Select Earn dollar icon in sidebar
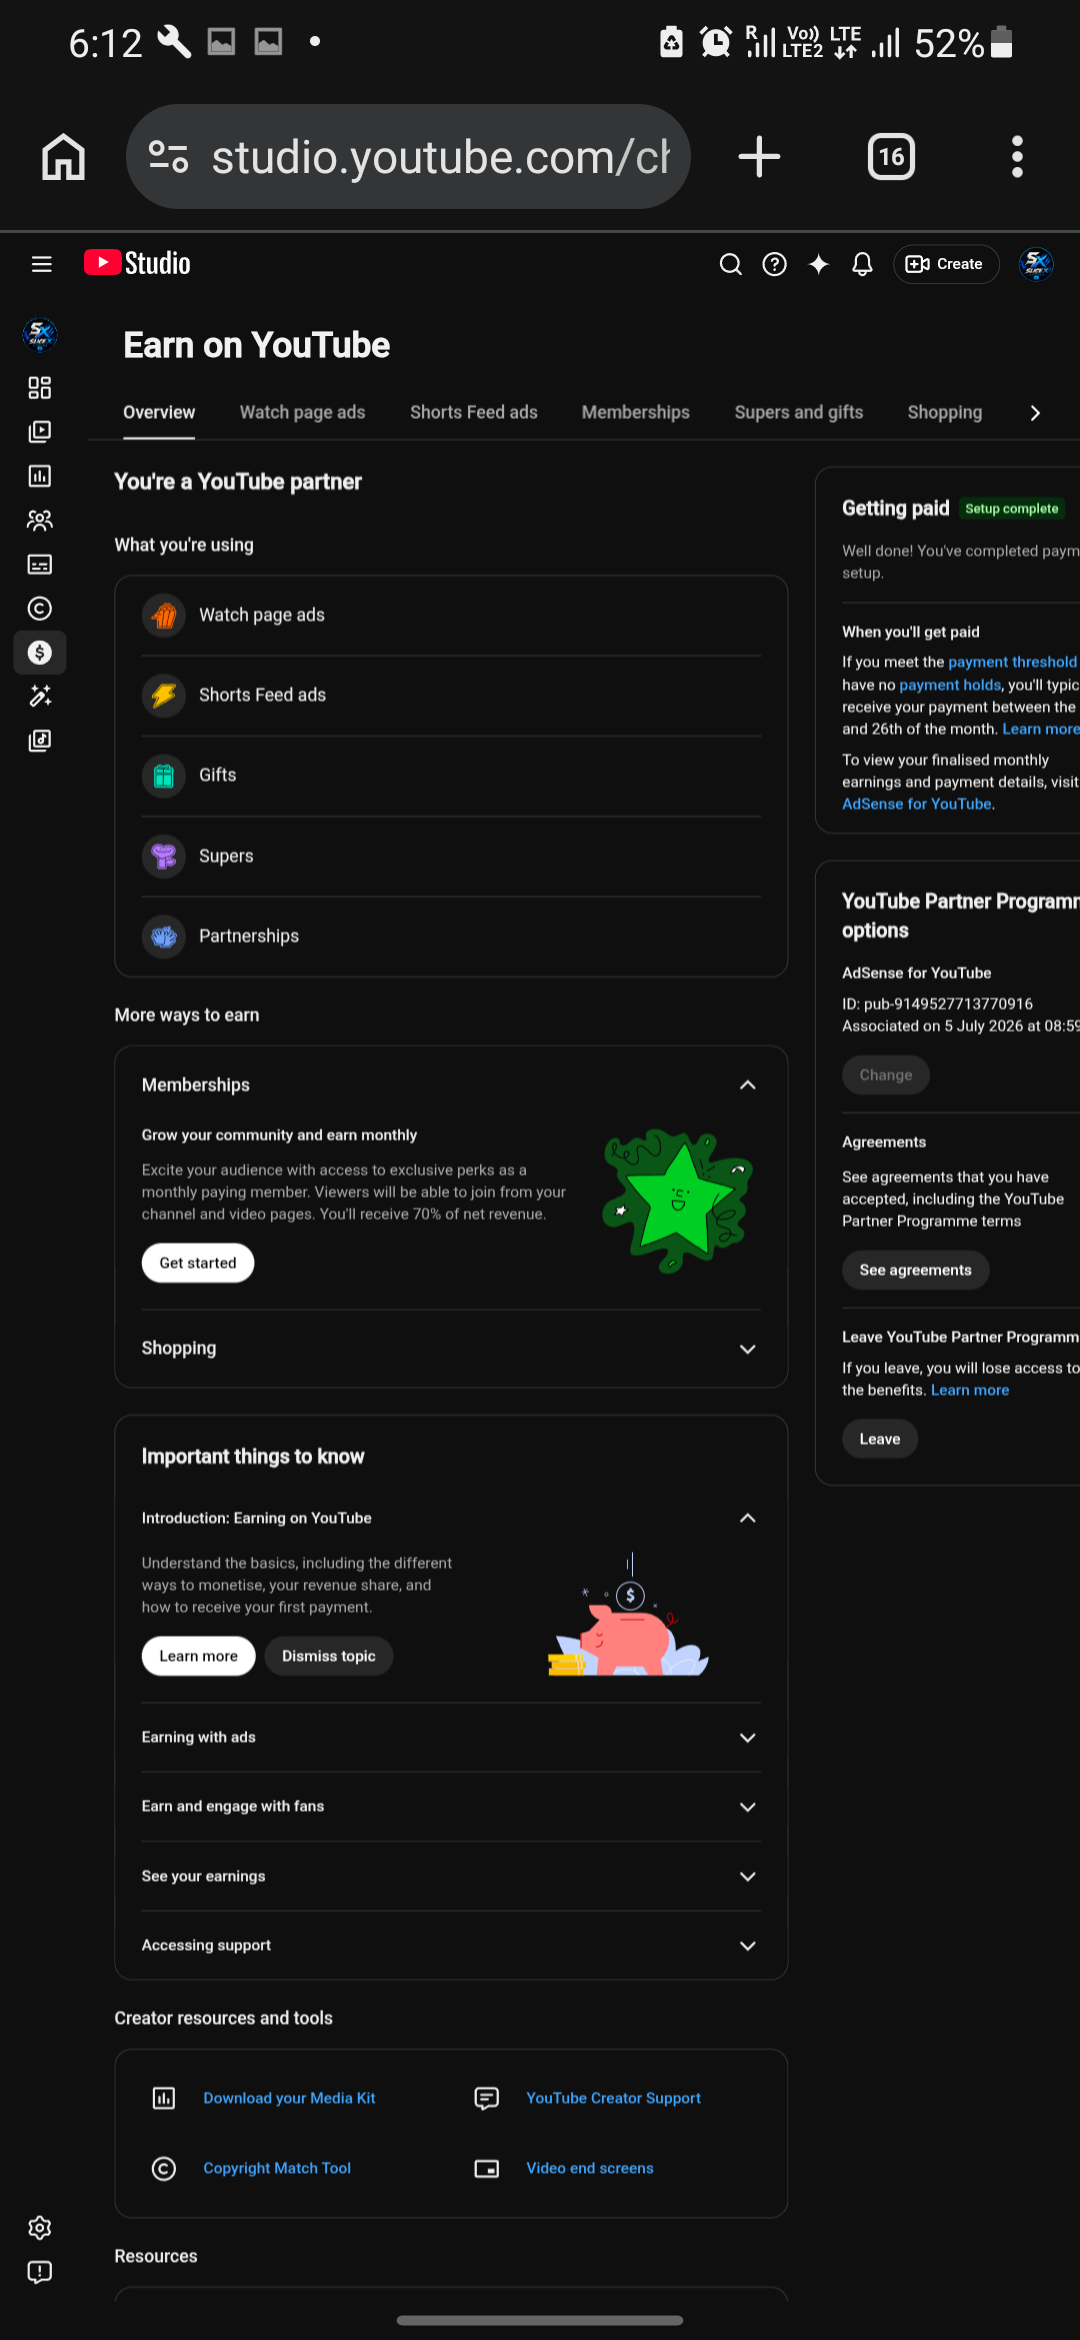The image size is (1080, 2340). pyautogui.click(x=40, y=652)
